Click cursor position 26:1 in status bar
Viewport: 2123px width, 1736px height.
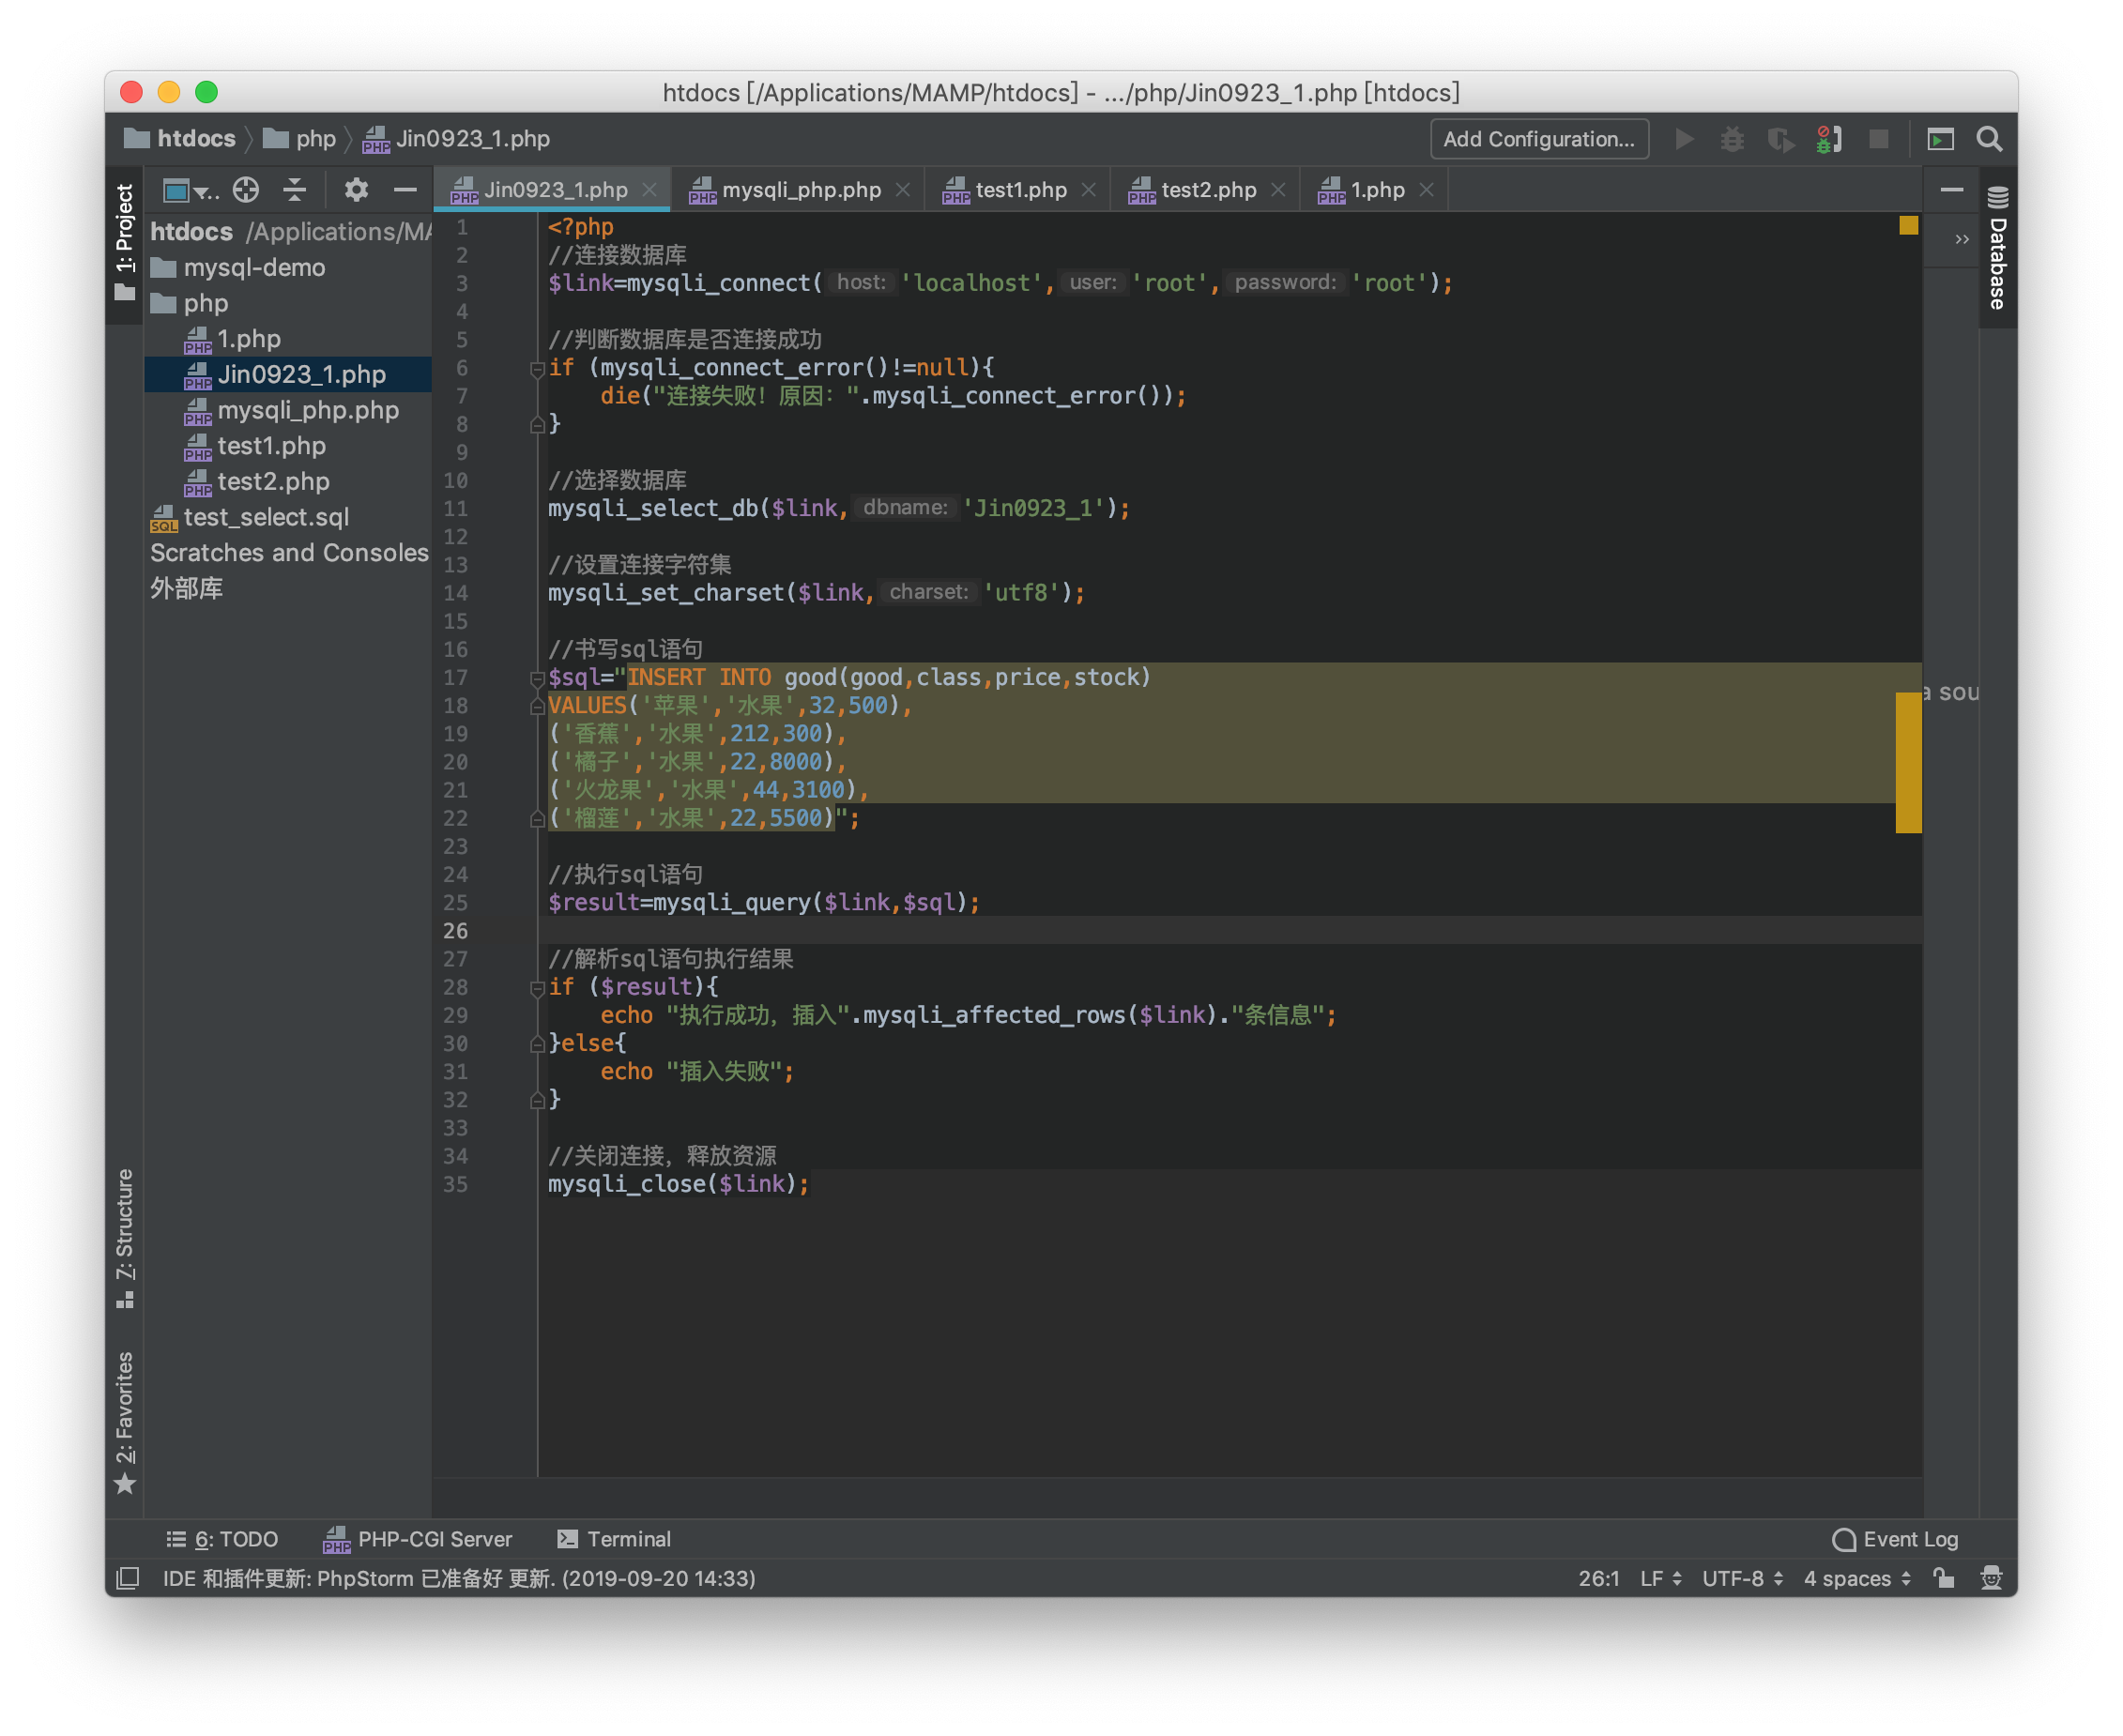(x=1599, y=1578)
